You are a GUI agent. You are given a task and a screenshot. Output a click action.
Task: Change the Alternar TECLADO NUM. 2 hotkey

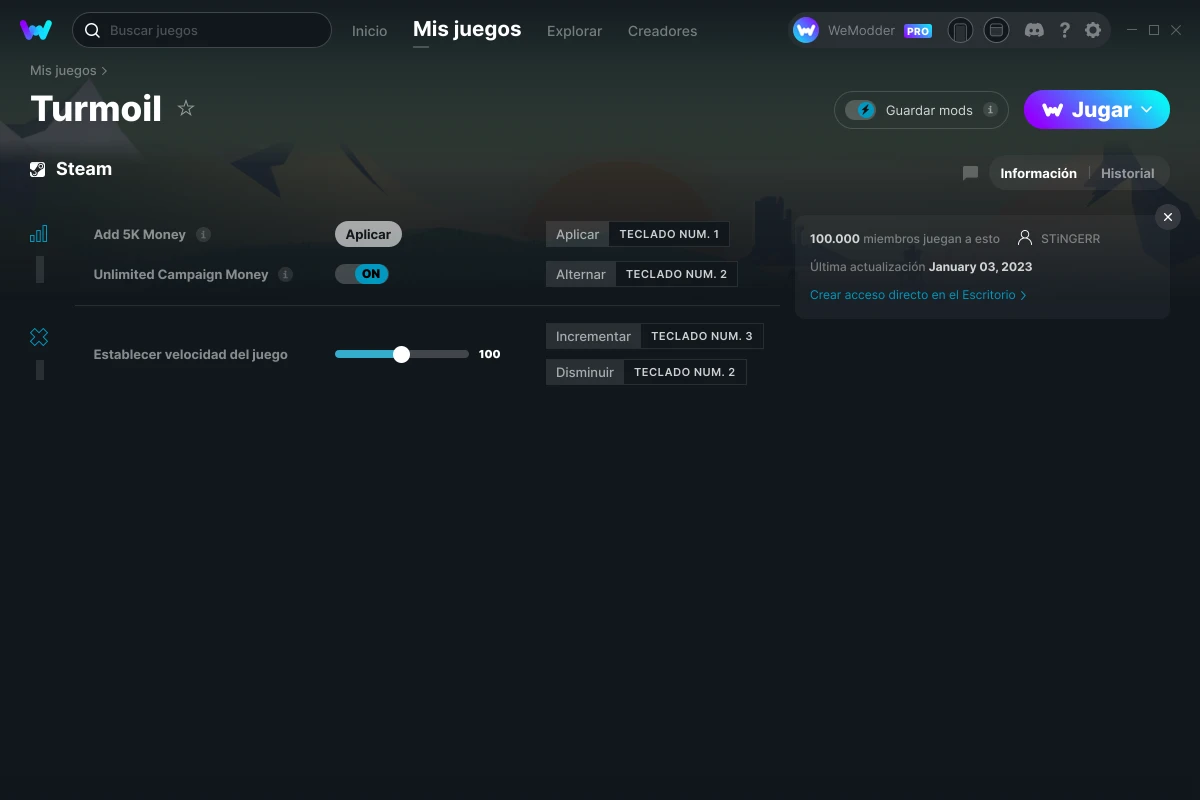676,274
